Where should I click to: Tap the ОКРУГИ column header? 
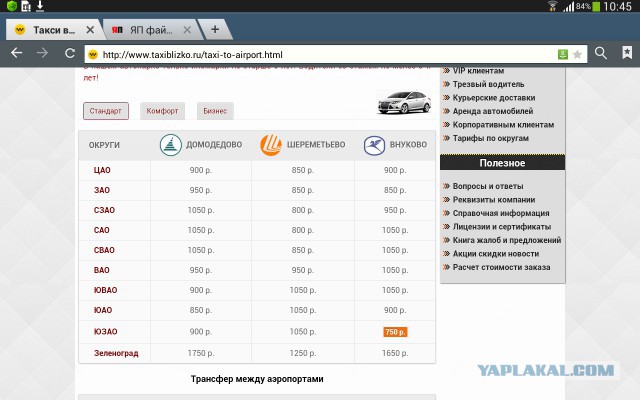click(104, 145)
